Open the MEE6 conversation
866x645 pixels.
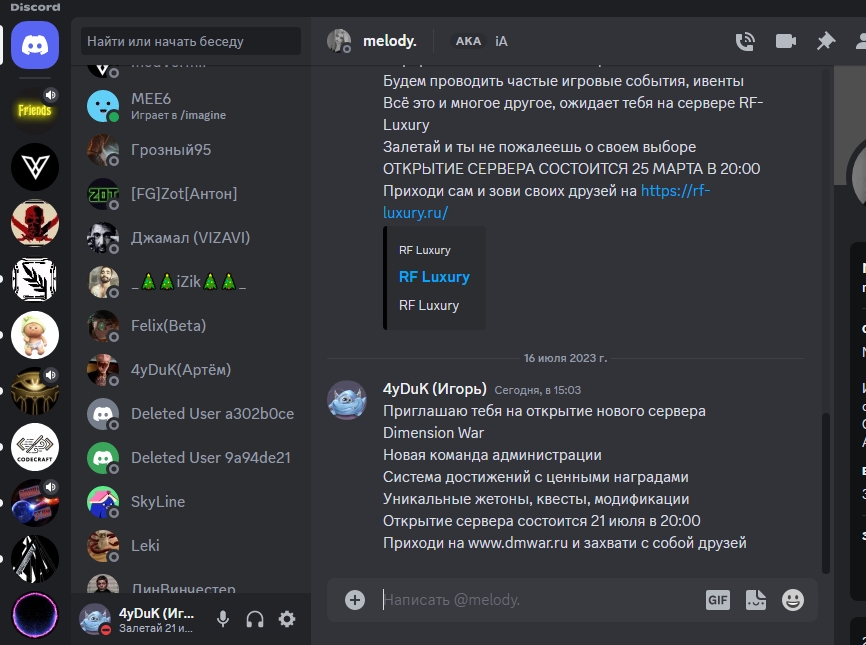(191, 105)
